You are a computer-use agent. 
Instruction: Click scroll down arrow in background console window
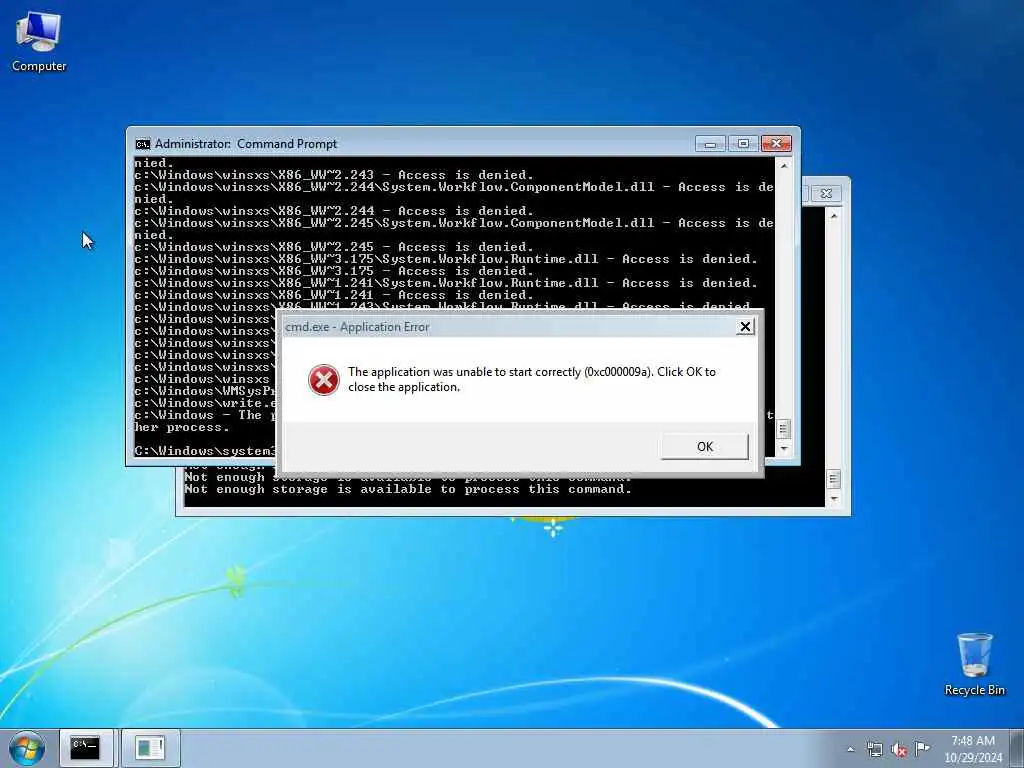(x=834, y=499)
